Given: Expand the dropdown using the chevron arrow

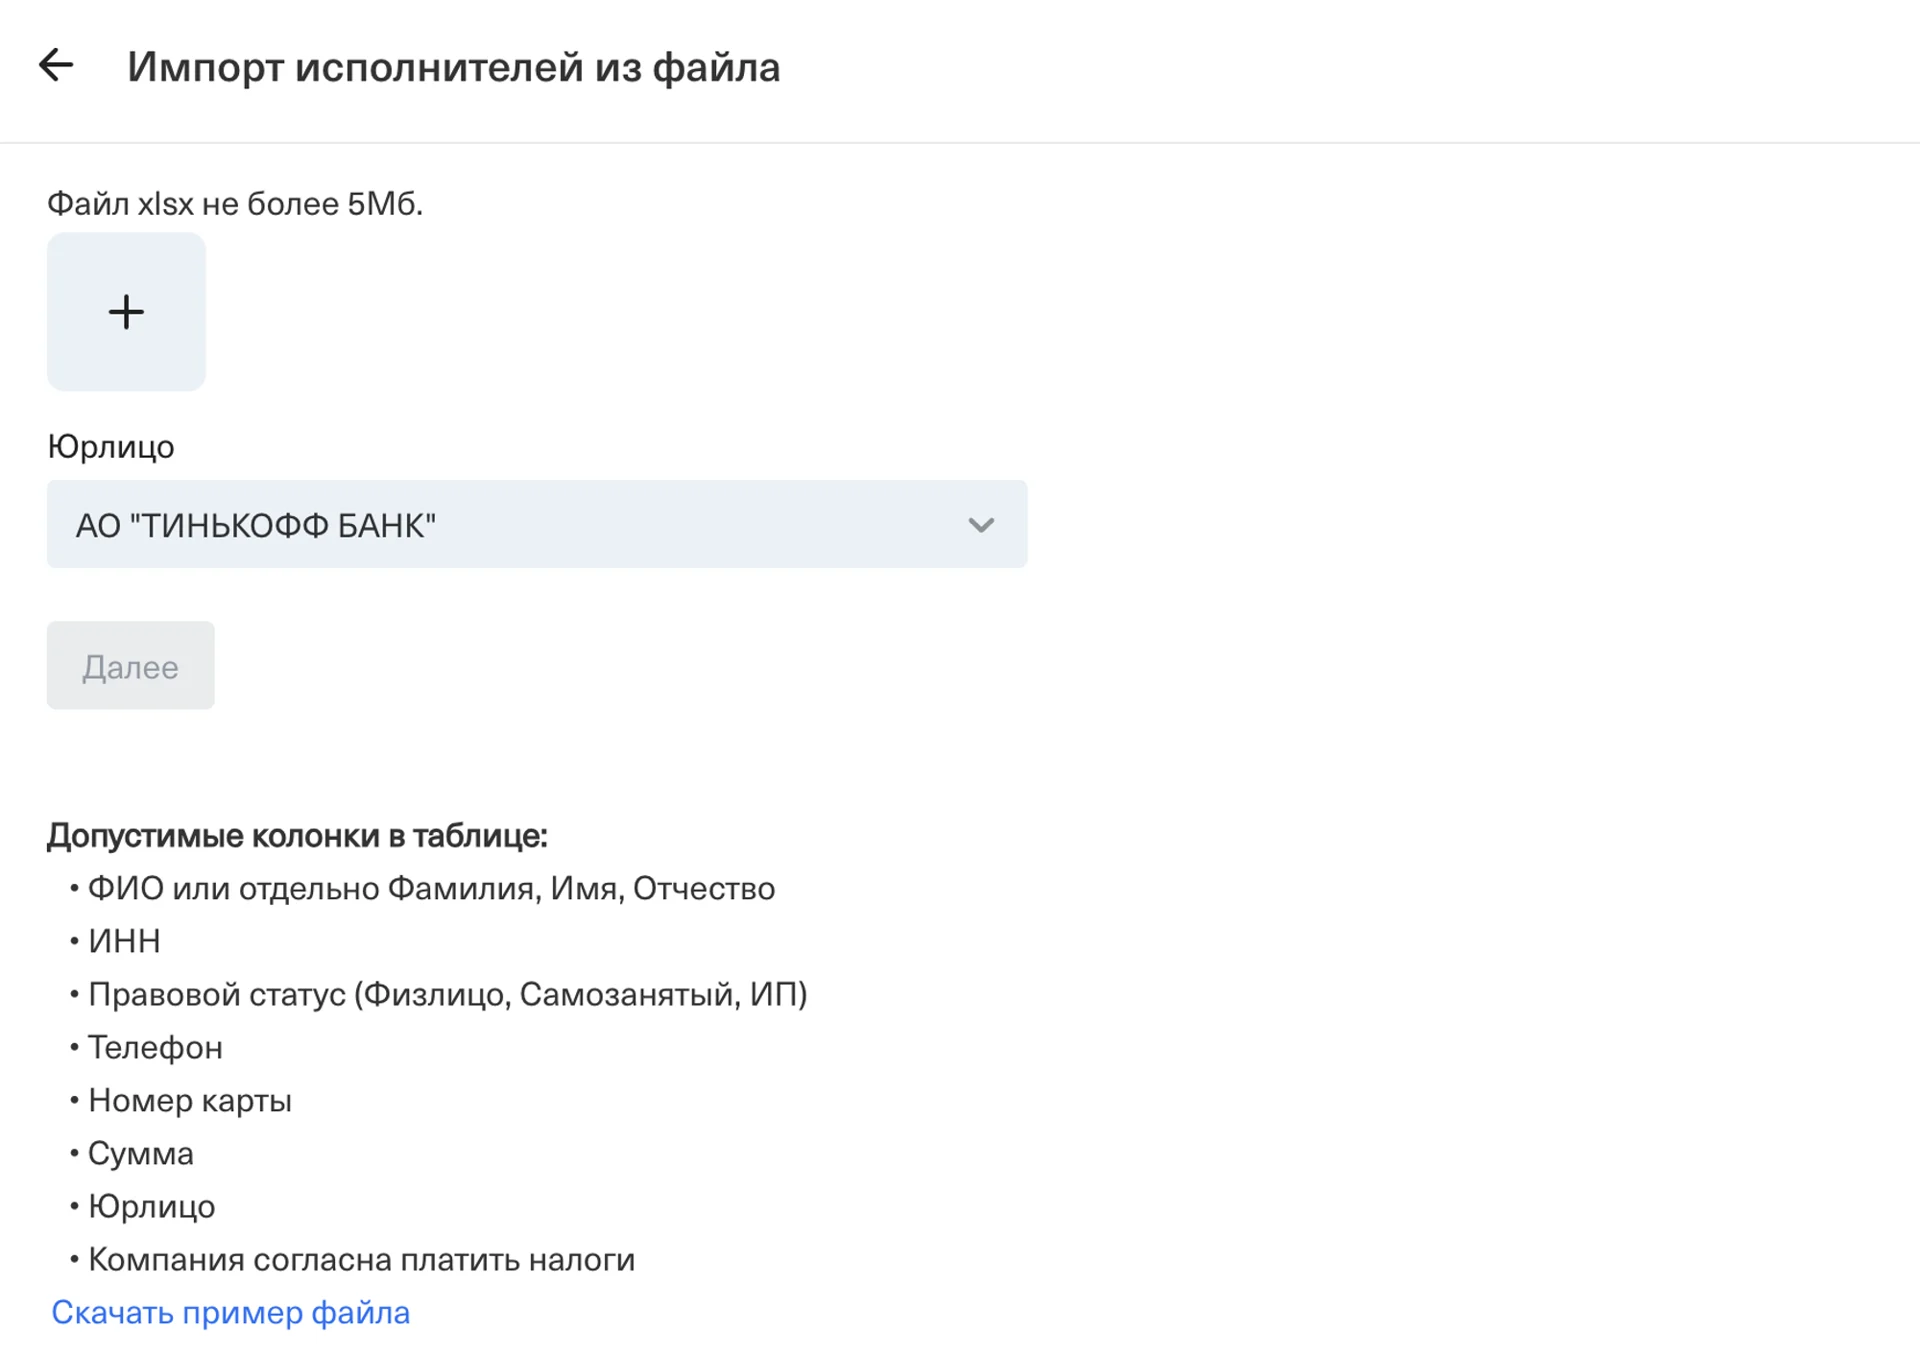Looking at the screenshot, I should coord(981,525).
